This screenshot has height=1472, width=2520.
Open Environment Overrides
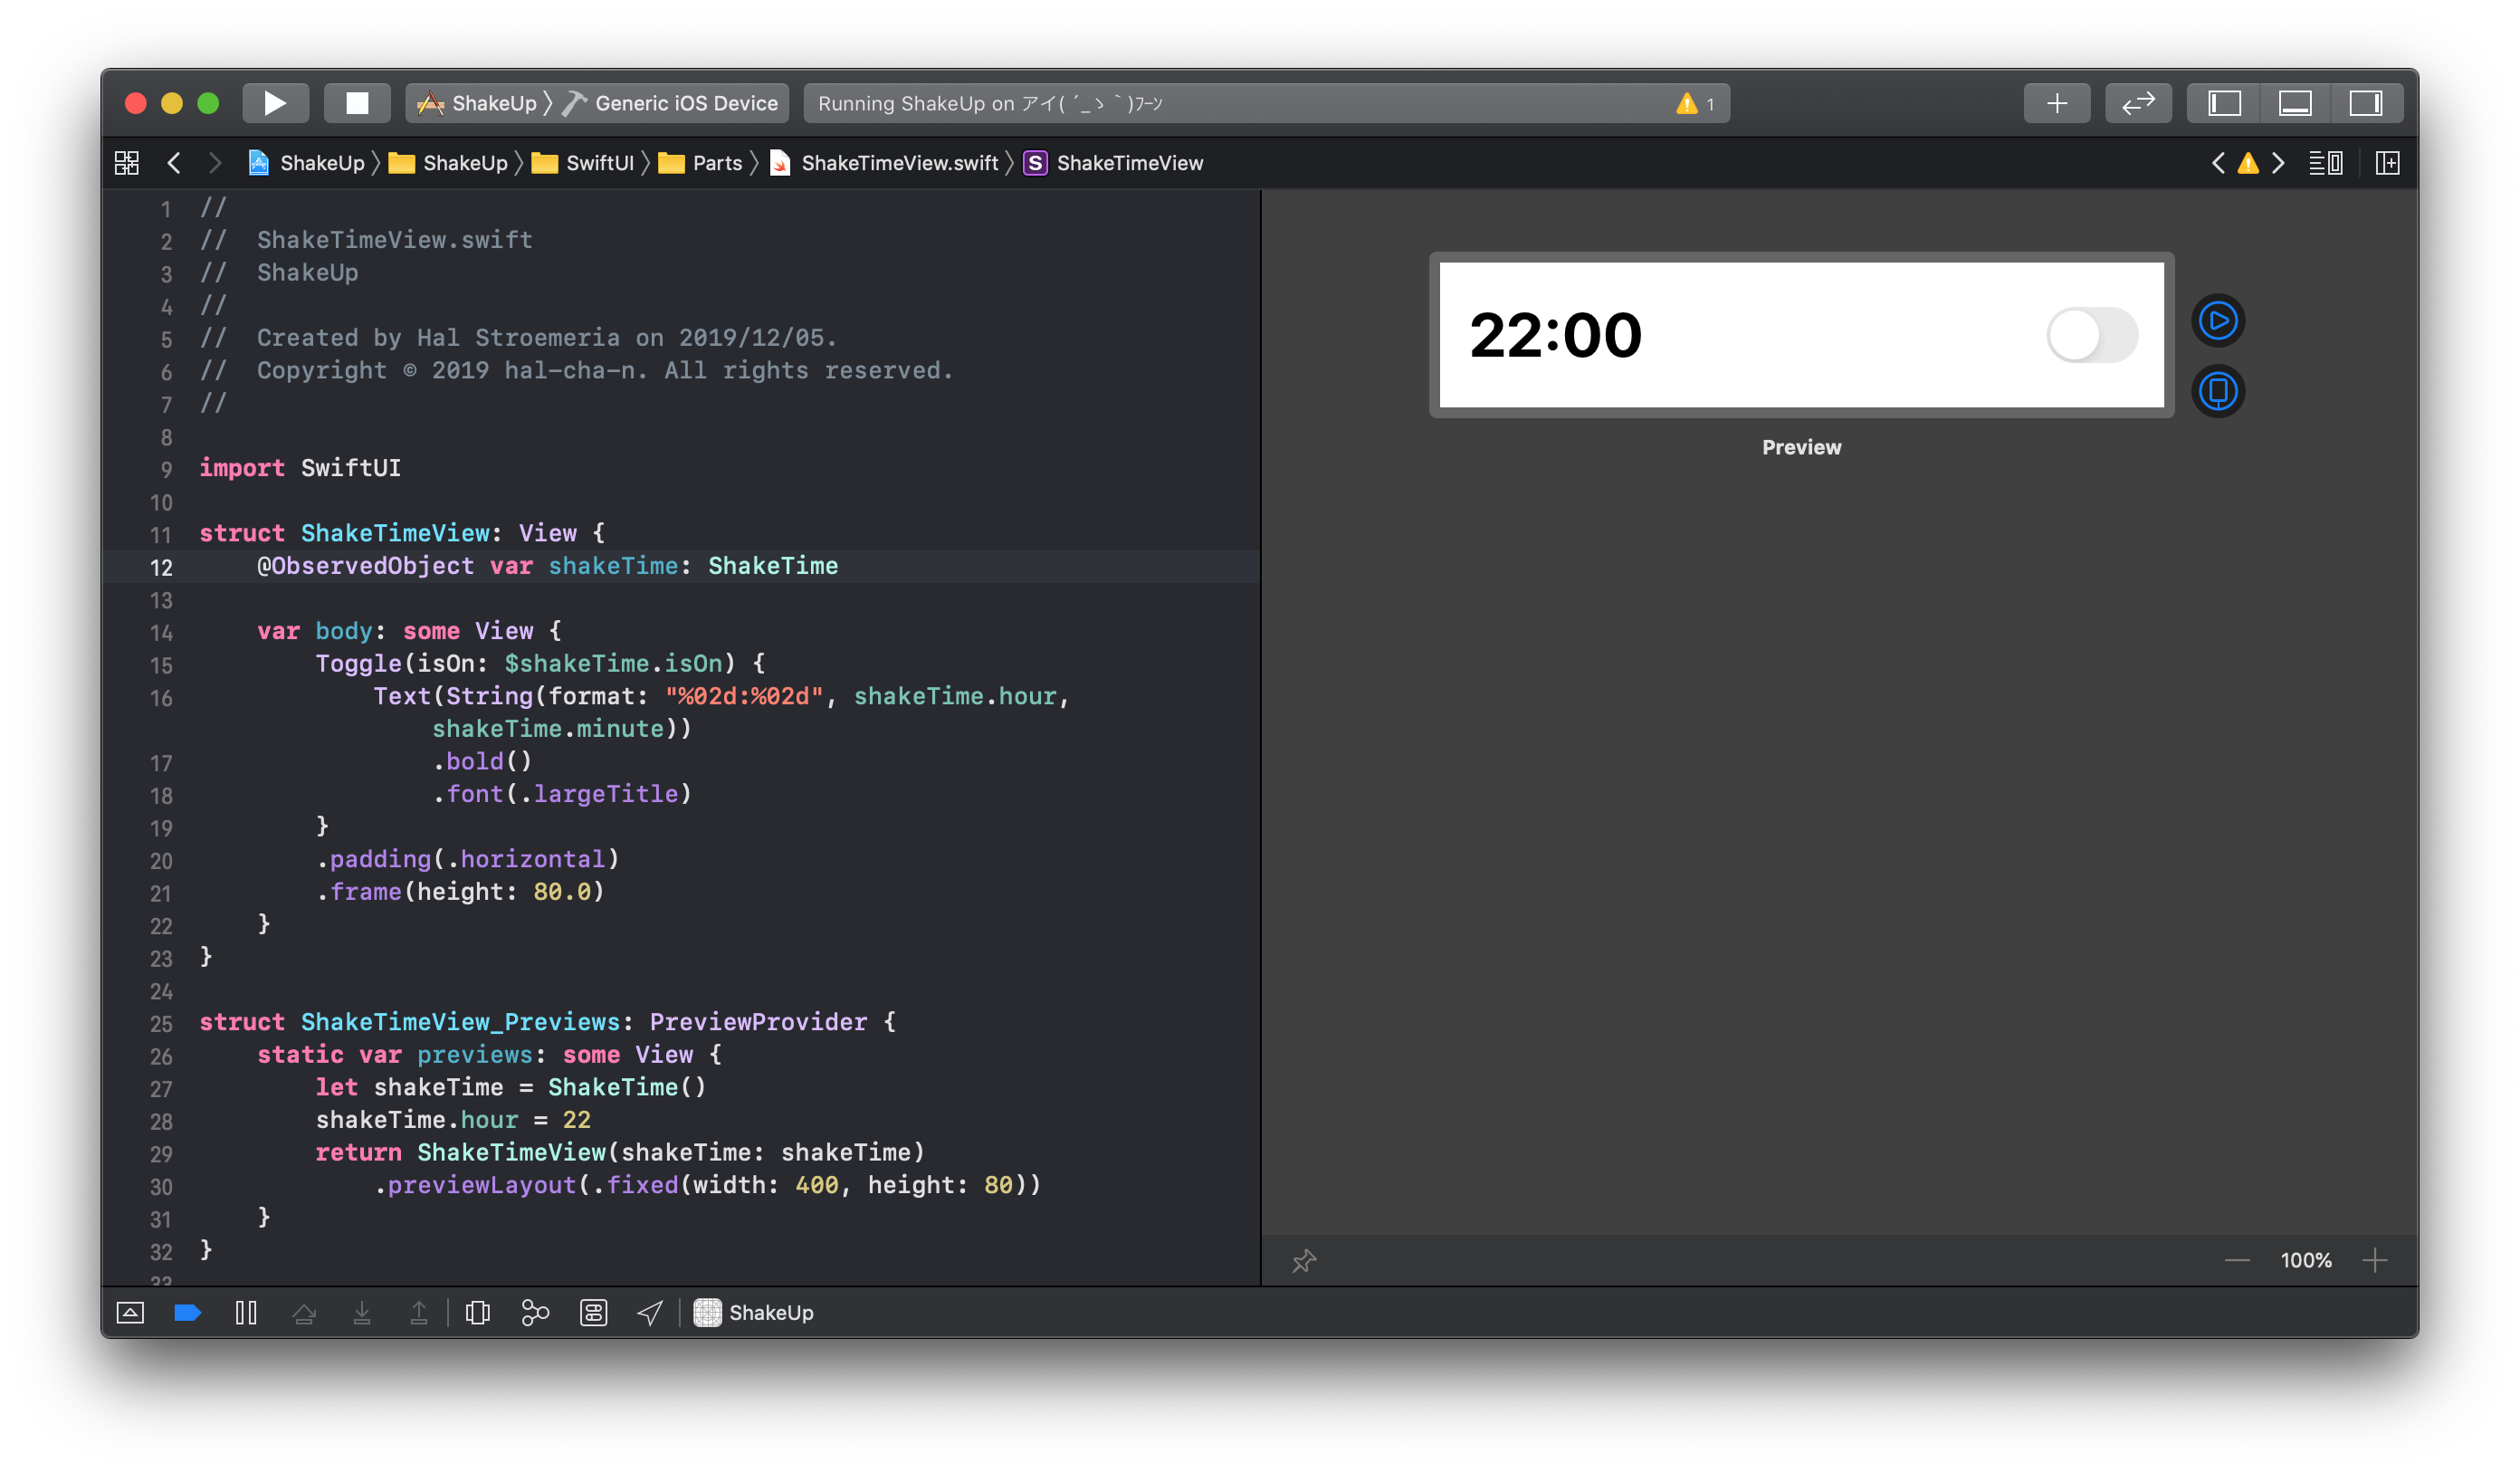pyautogui.click(x=594, y=1313)
